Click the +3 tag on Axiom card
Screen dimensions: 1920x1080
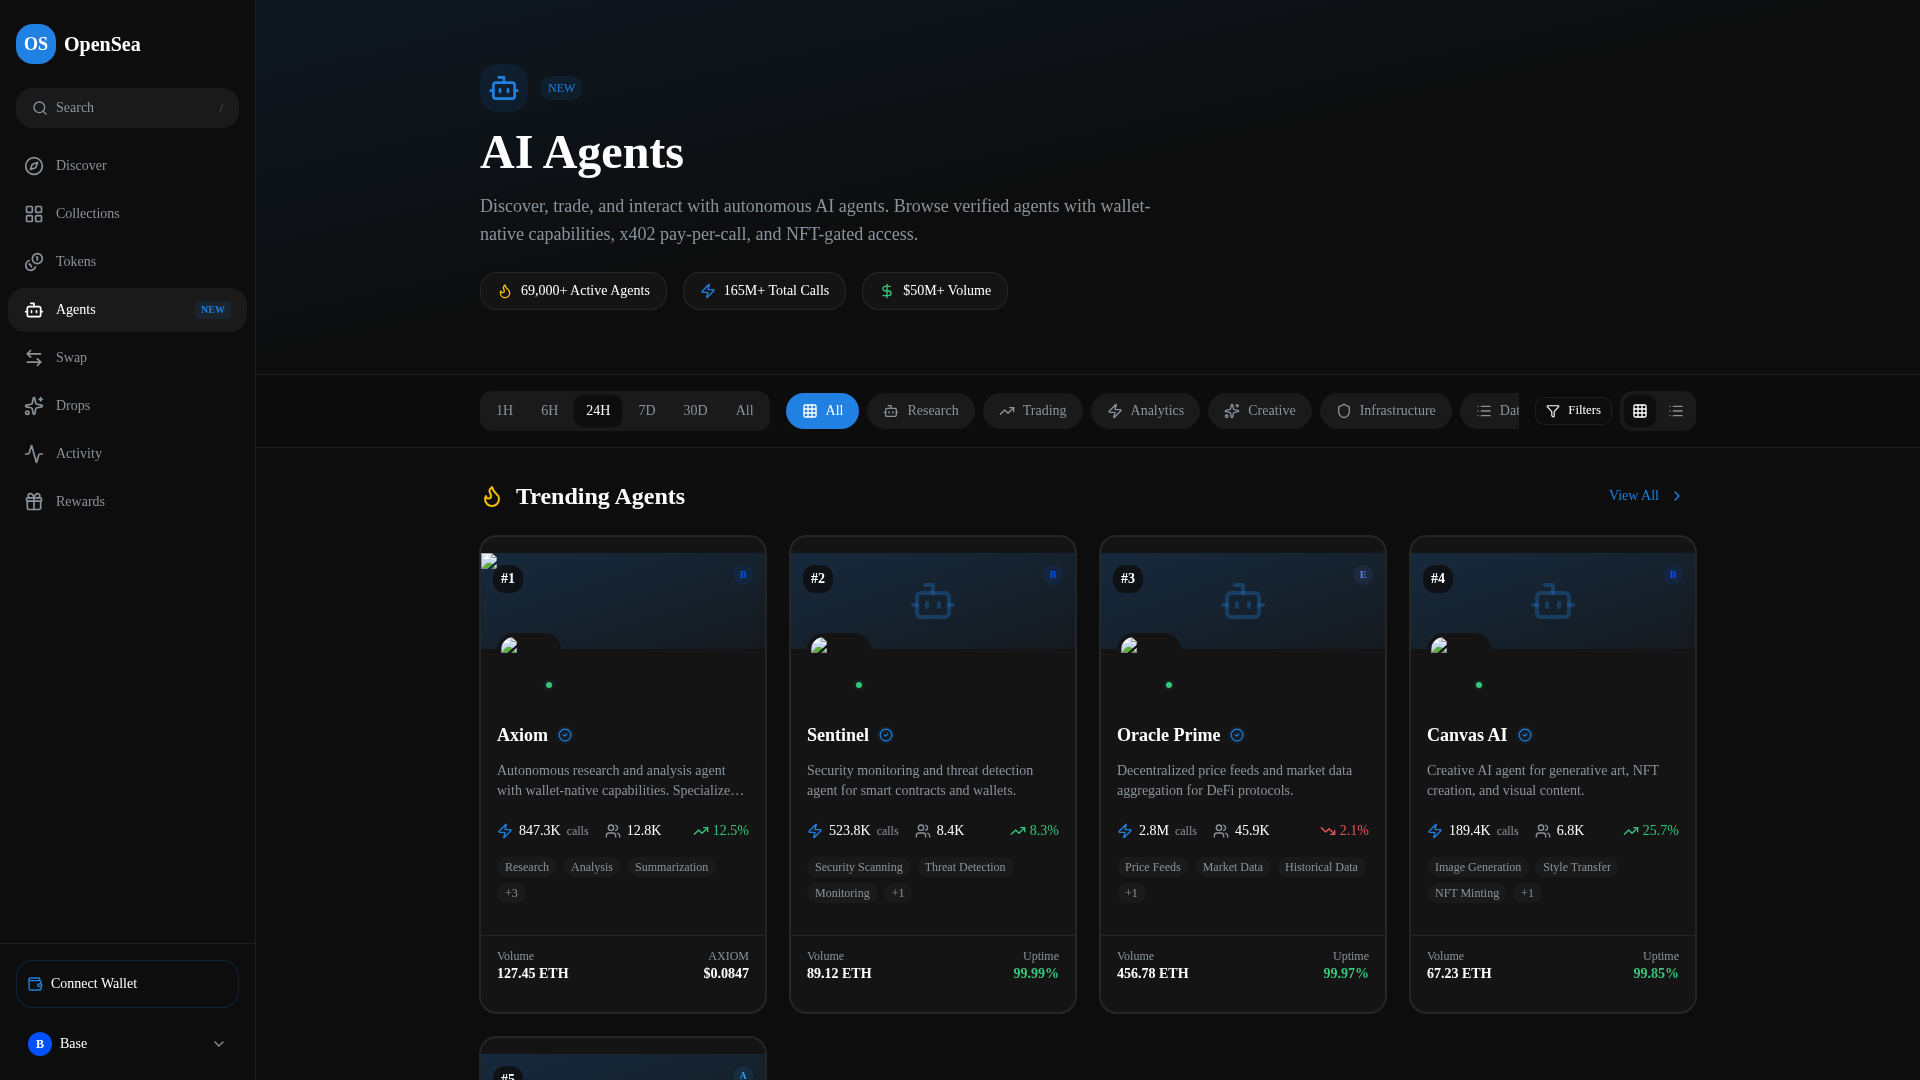click(x=511, y=893)
